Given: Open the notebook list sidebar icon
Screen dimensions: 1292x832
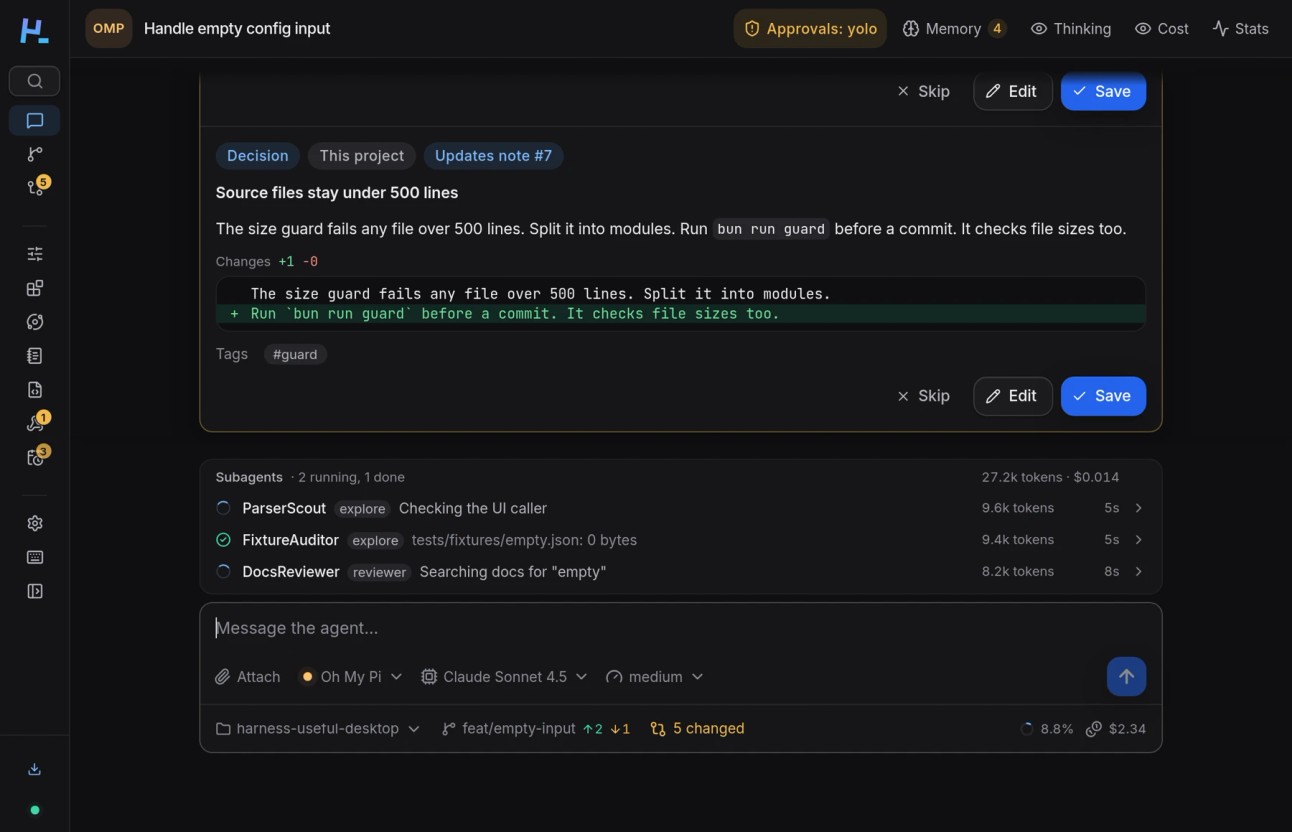Looking at the screenshot, I should pyautogui.click(x=34, y=356).
